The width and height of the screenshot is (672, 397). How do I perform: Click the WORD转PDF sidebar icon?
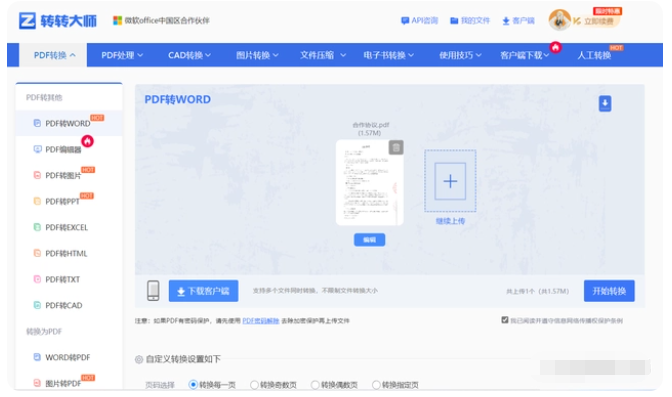37,357
